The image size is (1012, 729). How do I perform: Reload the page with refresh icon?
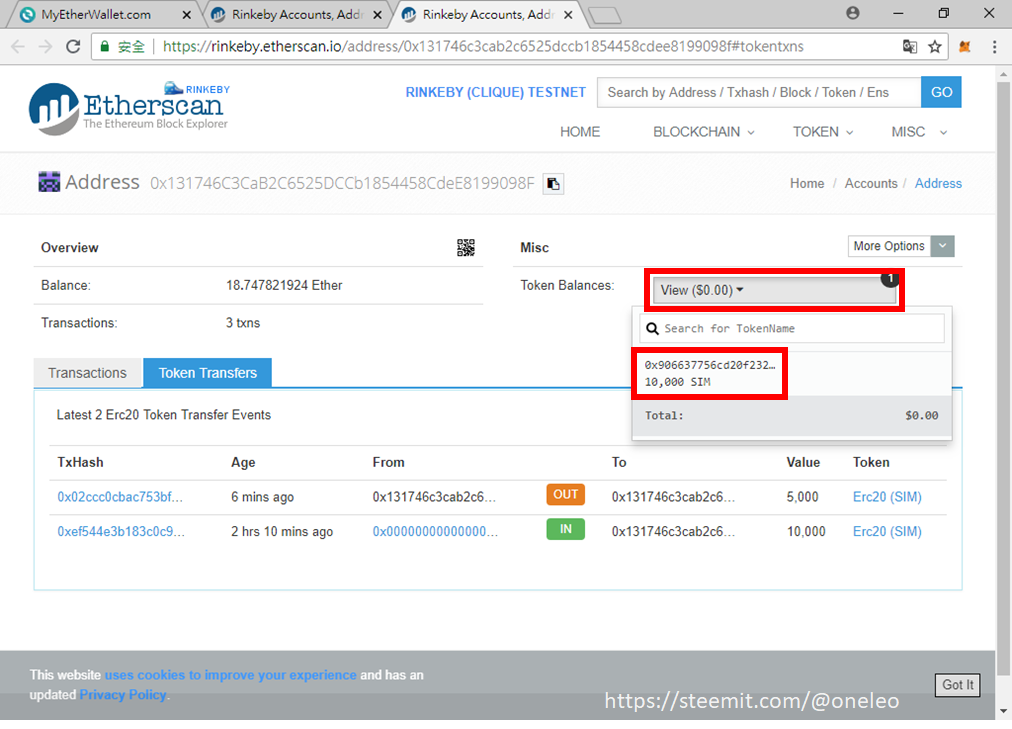point(73,46)
